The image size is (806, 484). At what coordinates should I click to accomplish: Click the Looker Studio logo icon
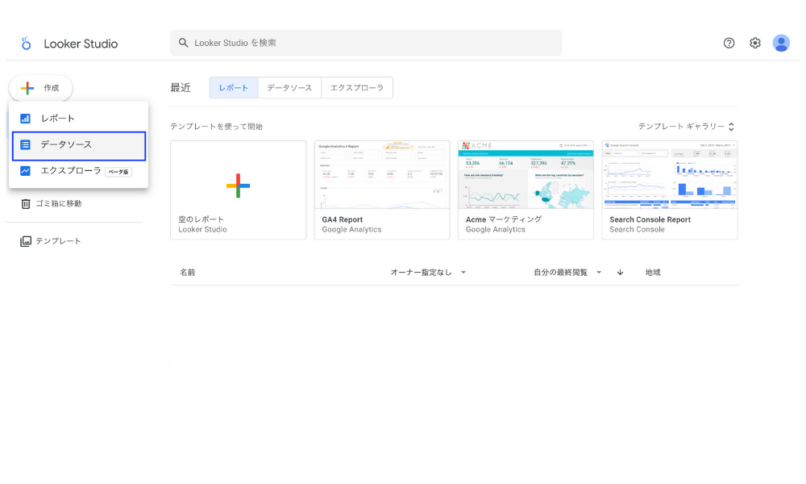click(x=26, y=44)
